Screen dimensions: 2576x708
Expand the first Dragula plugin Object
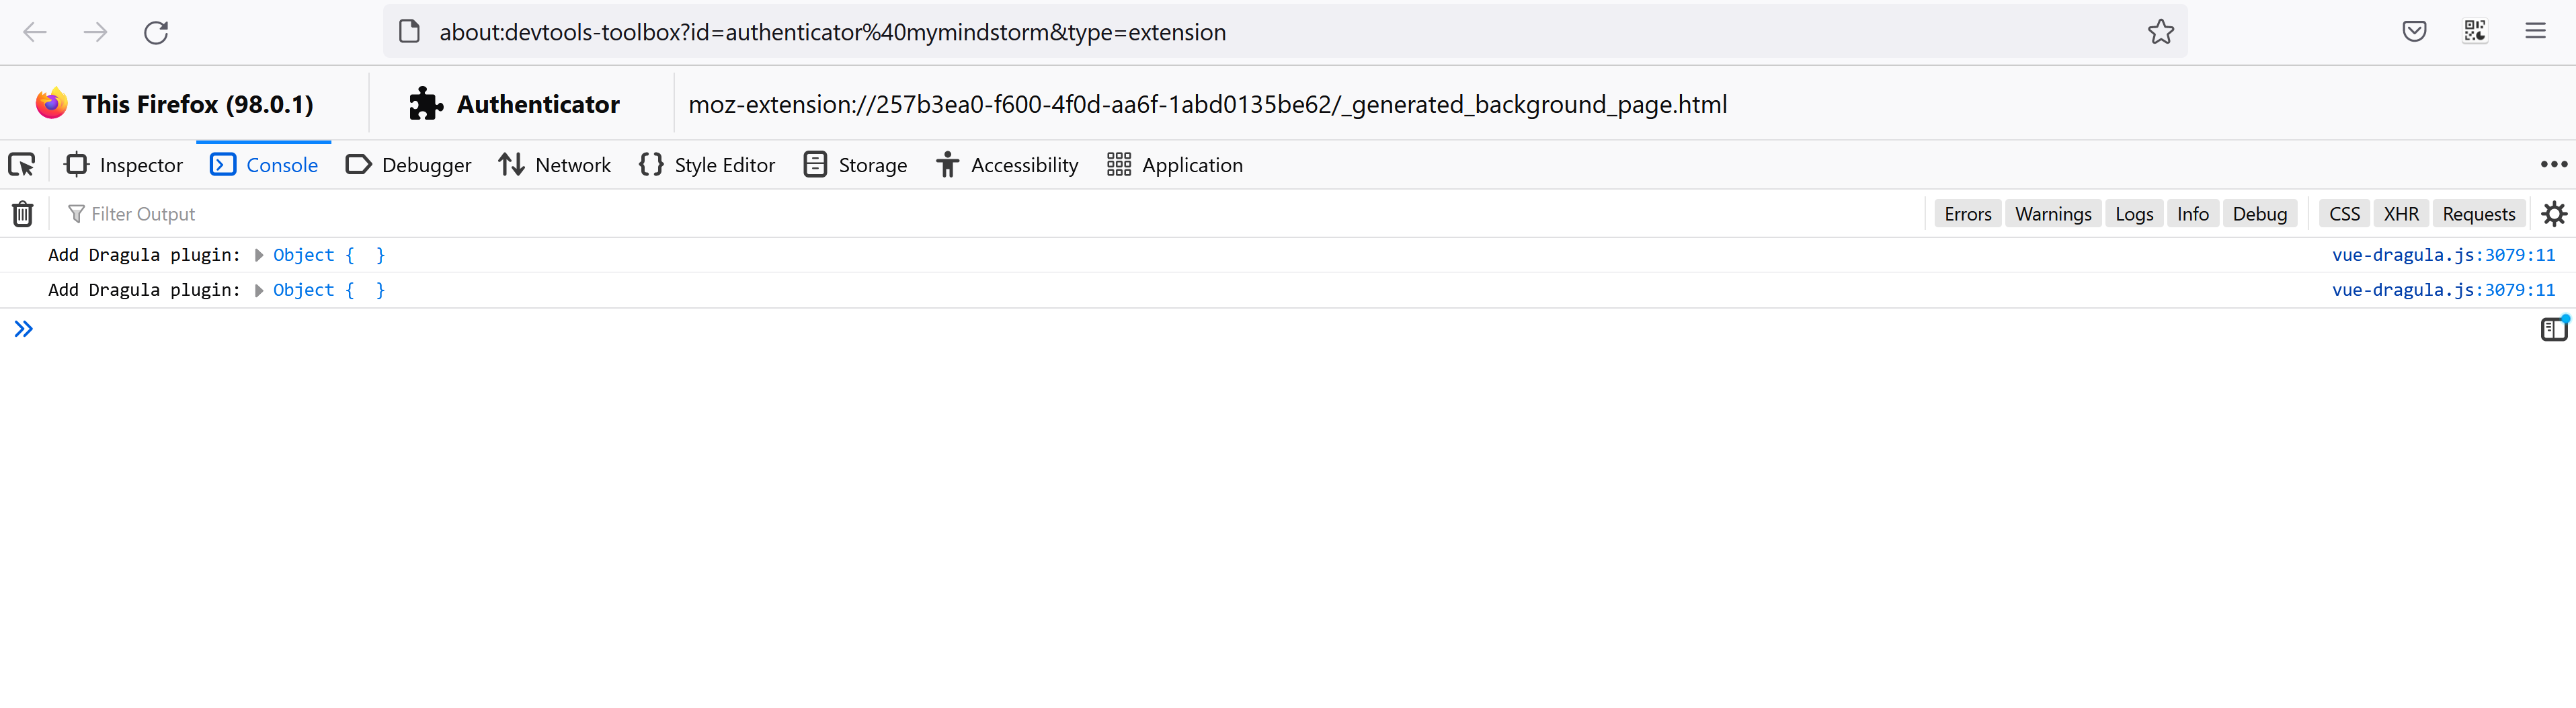click(258, 255)
